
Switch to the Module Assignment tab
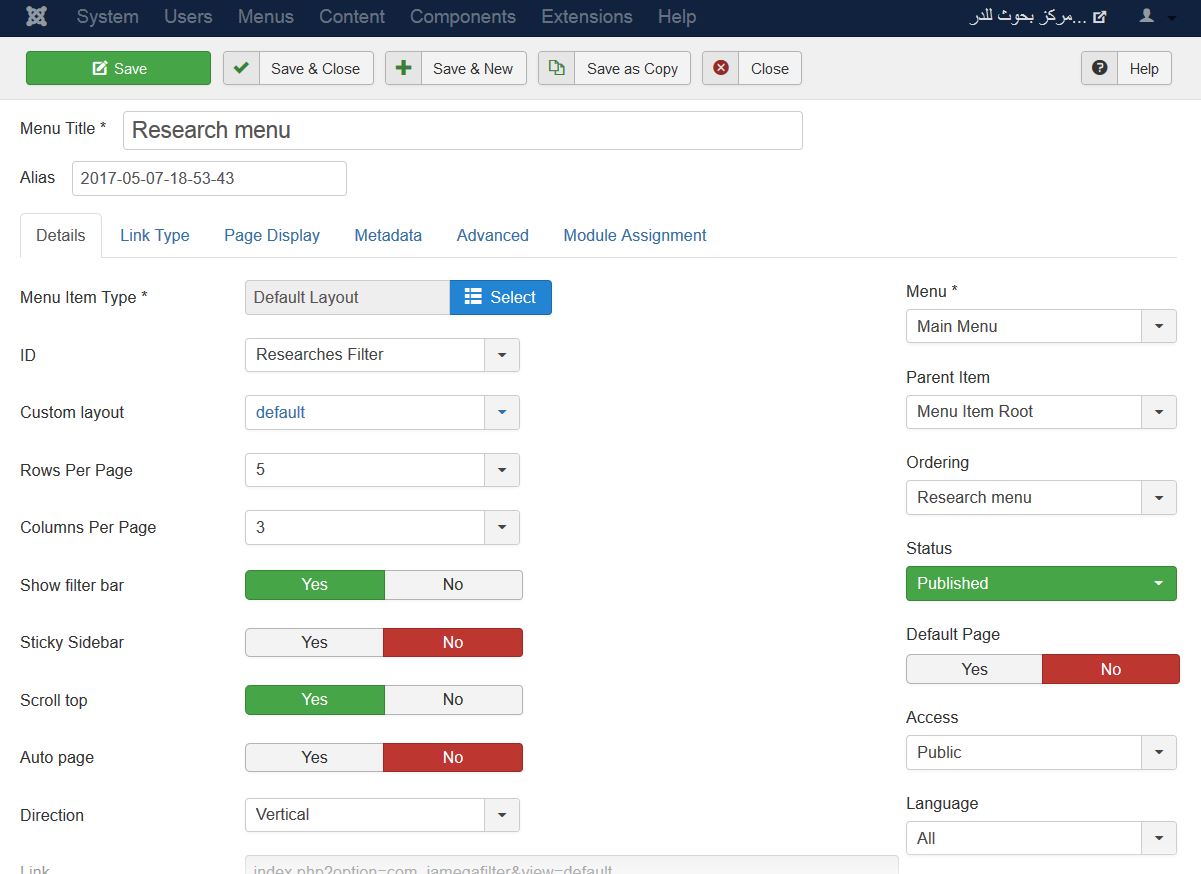click(x=634, y=236)
